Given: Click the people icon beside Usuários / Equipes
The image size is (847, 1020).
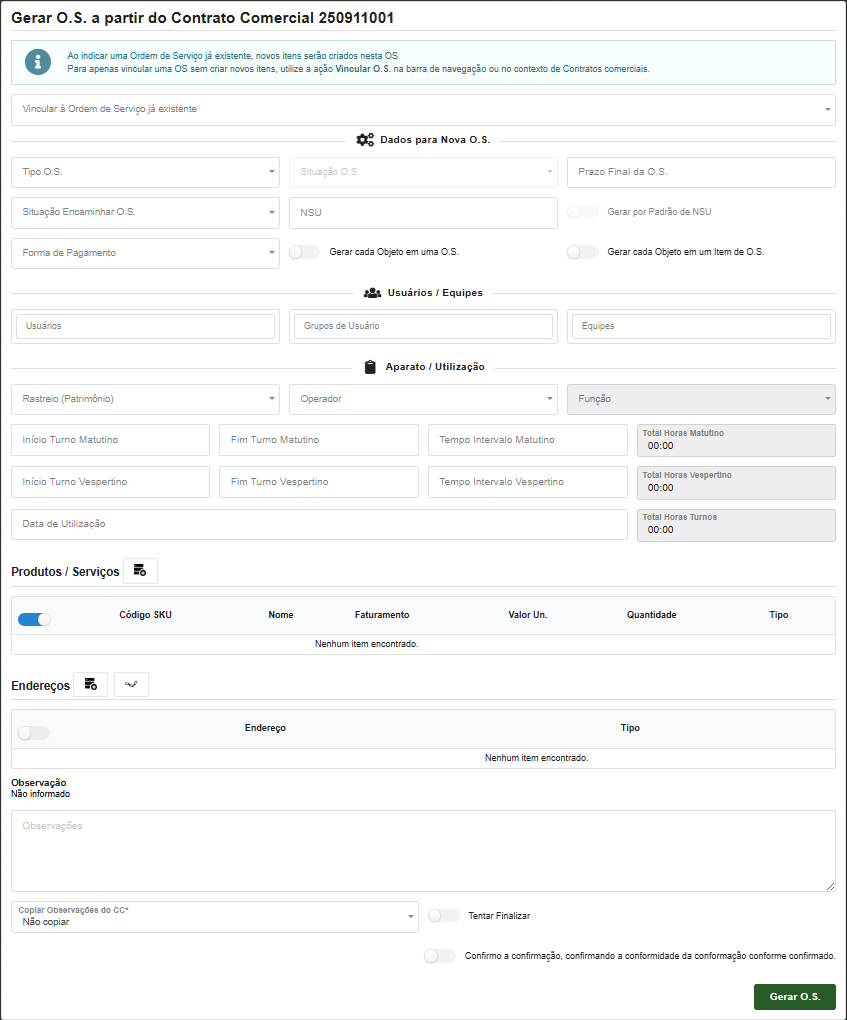Looking at the screenshot, I should tap(372, 293).
